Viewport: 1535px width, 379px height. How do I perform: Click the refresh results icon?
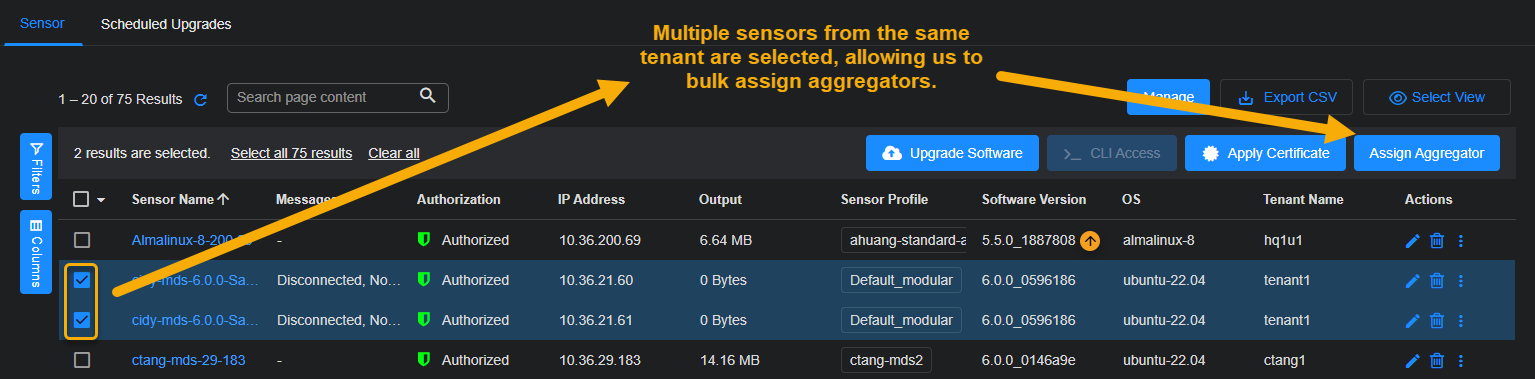click(200, 99)
